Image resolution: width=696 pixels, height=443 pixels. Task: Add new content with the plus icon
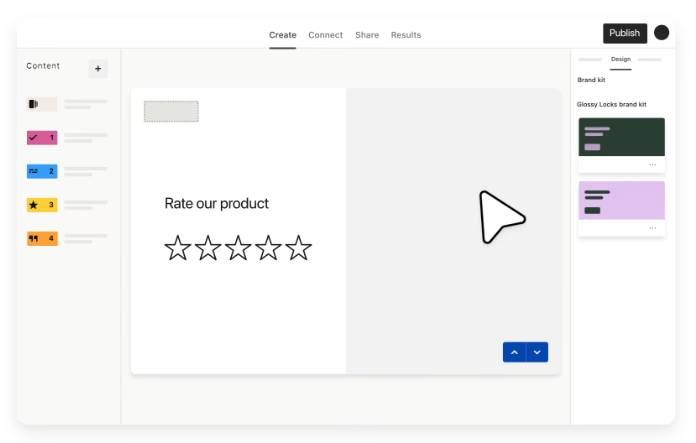pyautogui.click(x=98, y=68)
